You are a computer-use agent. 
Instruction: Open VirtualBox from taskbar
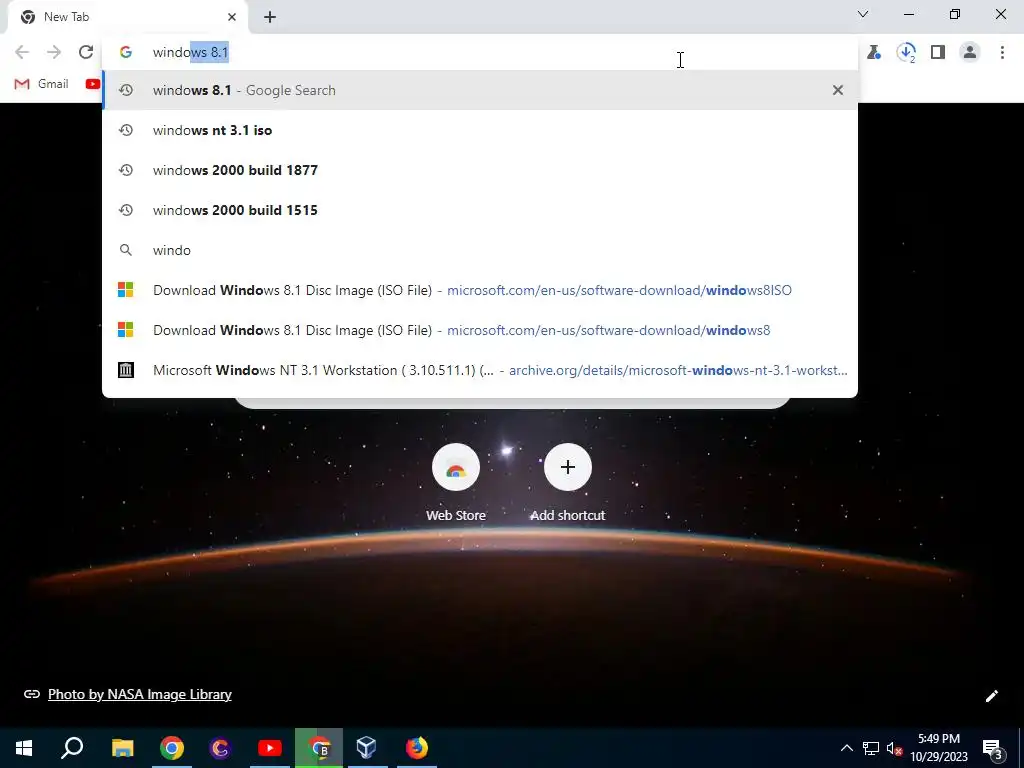click(367, 748)
